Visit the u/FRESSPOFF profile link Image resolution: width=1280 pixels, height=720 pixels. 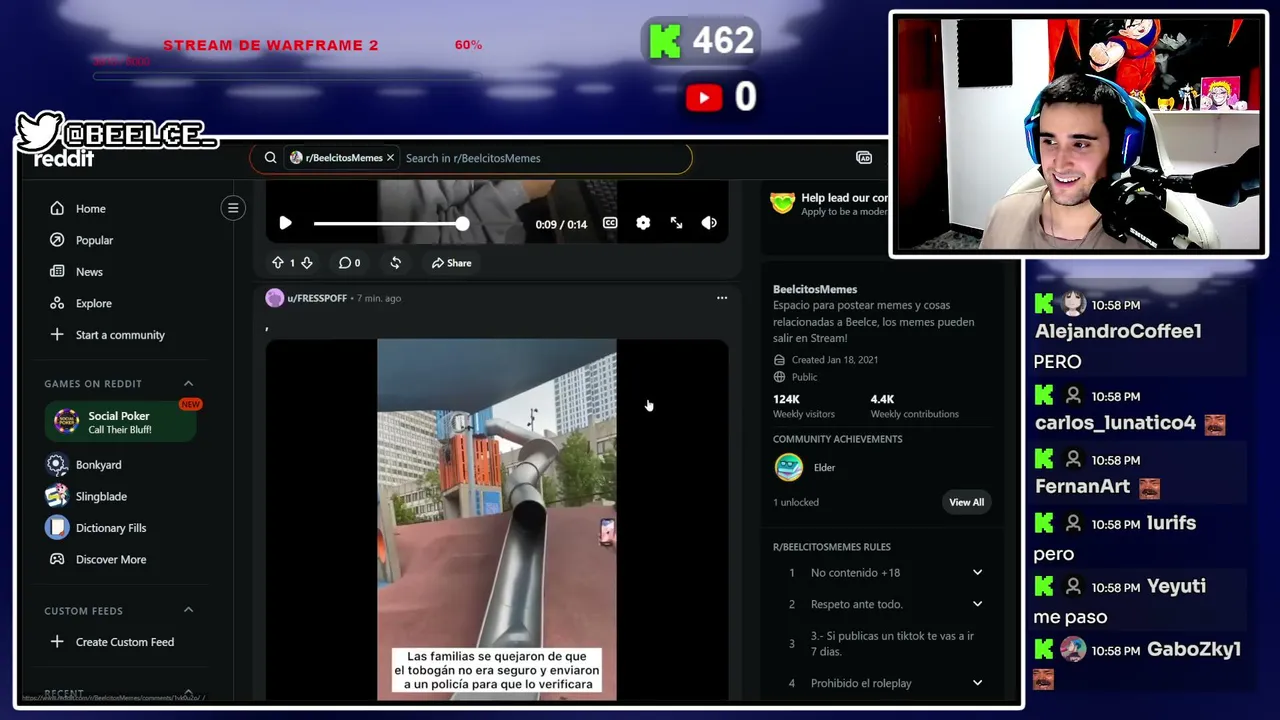[317, 298]
